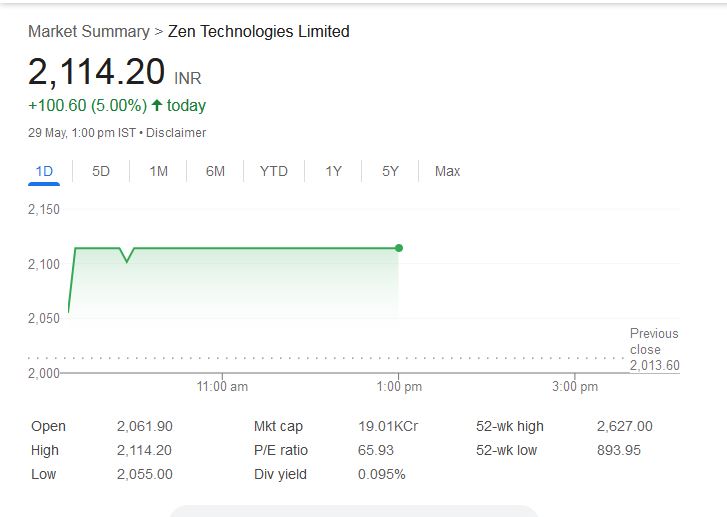The width and height of the screenshot is (727, 517).
Task: Open the Disclaimer link
Action: click(x=176, y=132)
